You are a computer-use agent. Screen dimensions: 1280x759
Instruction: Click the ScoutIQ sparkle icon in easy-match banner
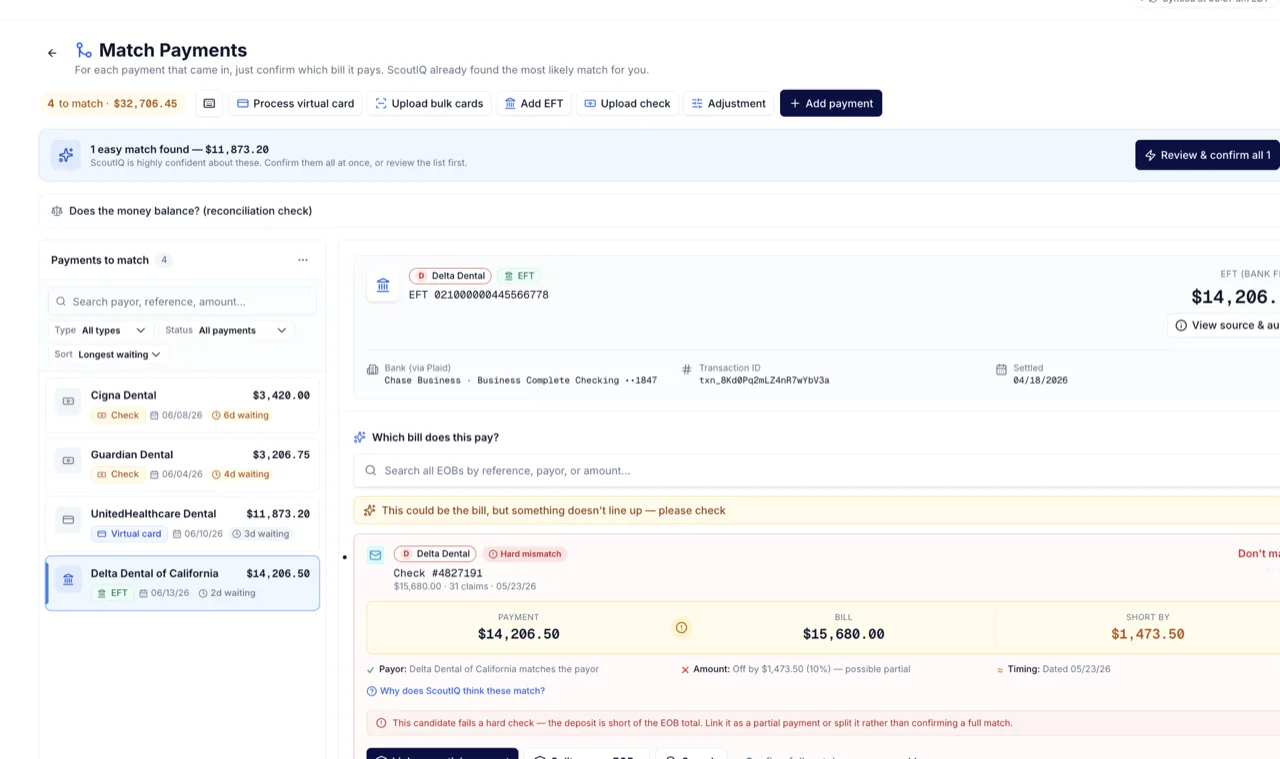66,155
